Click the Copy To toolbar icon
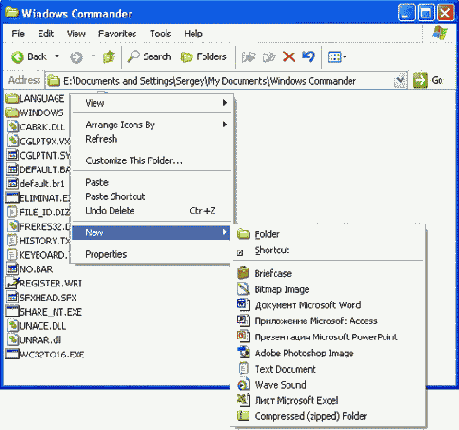Image resolution: width=459 pixels, height=430 pixels. tap(269, 57)
